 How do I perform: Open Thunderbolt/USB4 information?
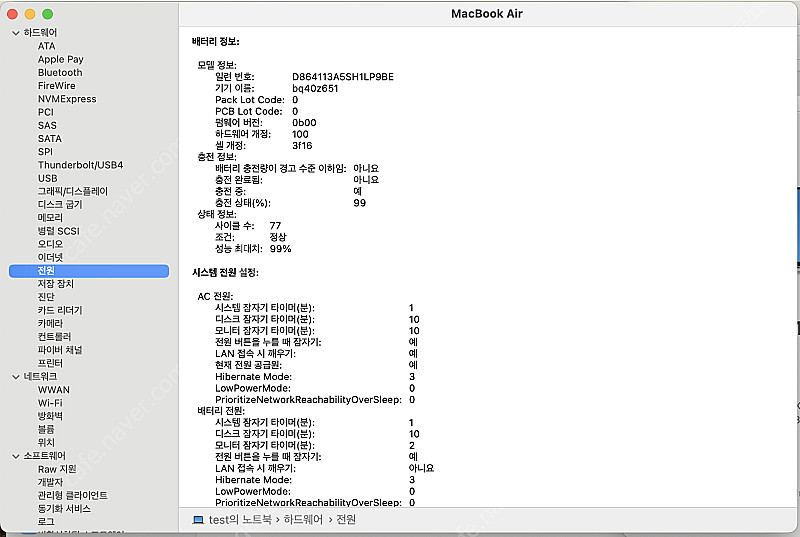pyautogui.click(x=81, y=165)
